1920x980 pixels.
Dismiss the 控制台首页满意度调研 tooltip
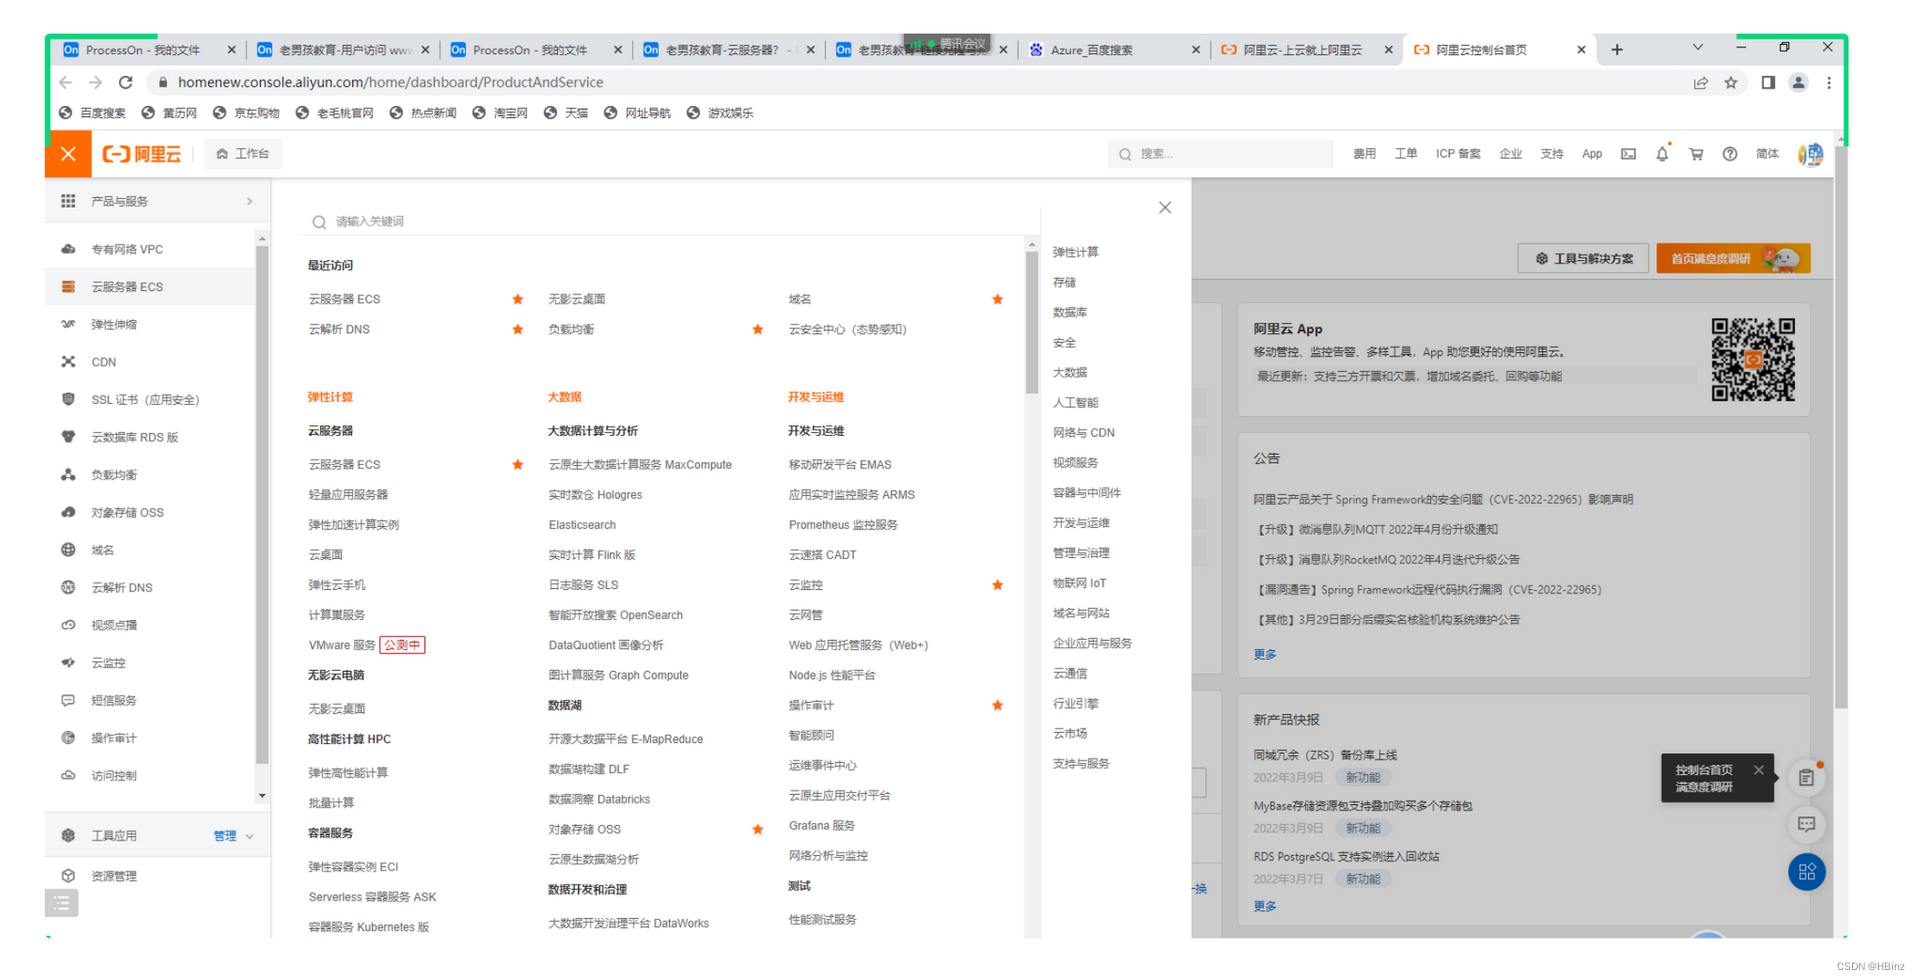(x=1758, y=770)
